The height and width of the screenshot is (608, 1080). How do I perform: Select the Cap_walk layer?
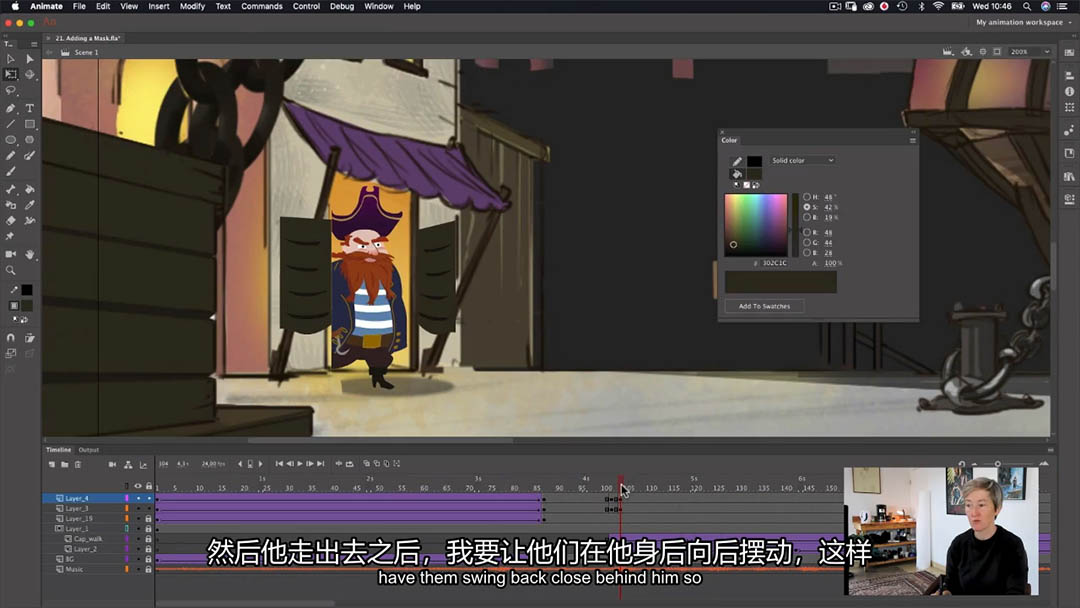point(88,539)
